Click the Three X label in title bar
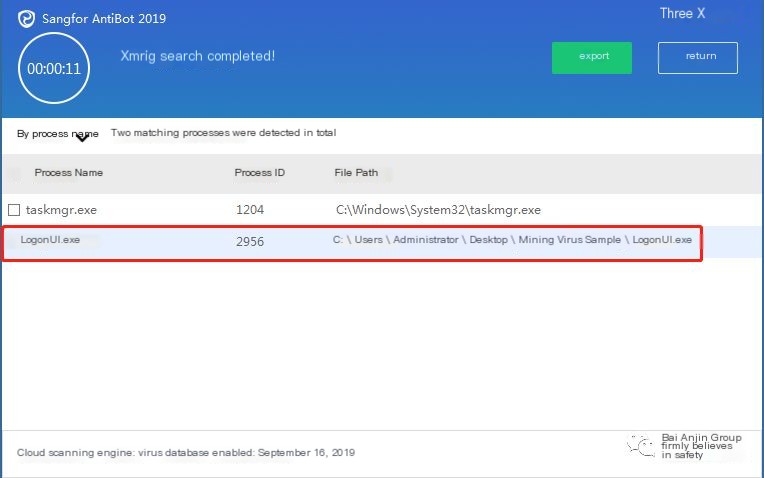This screenshot has width=764, height=478. pos(682,14)
